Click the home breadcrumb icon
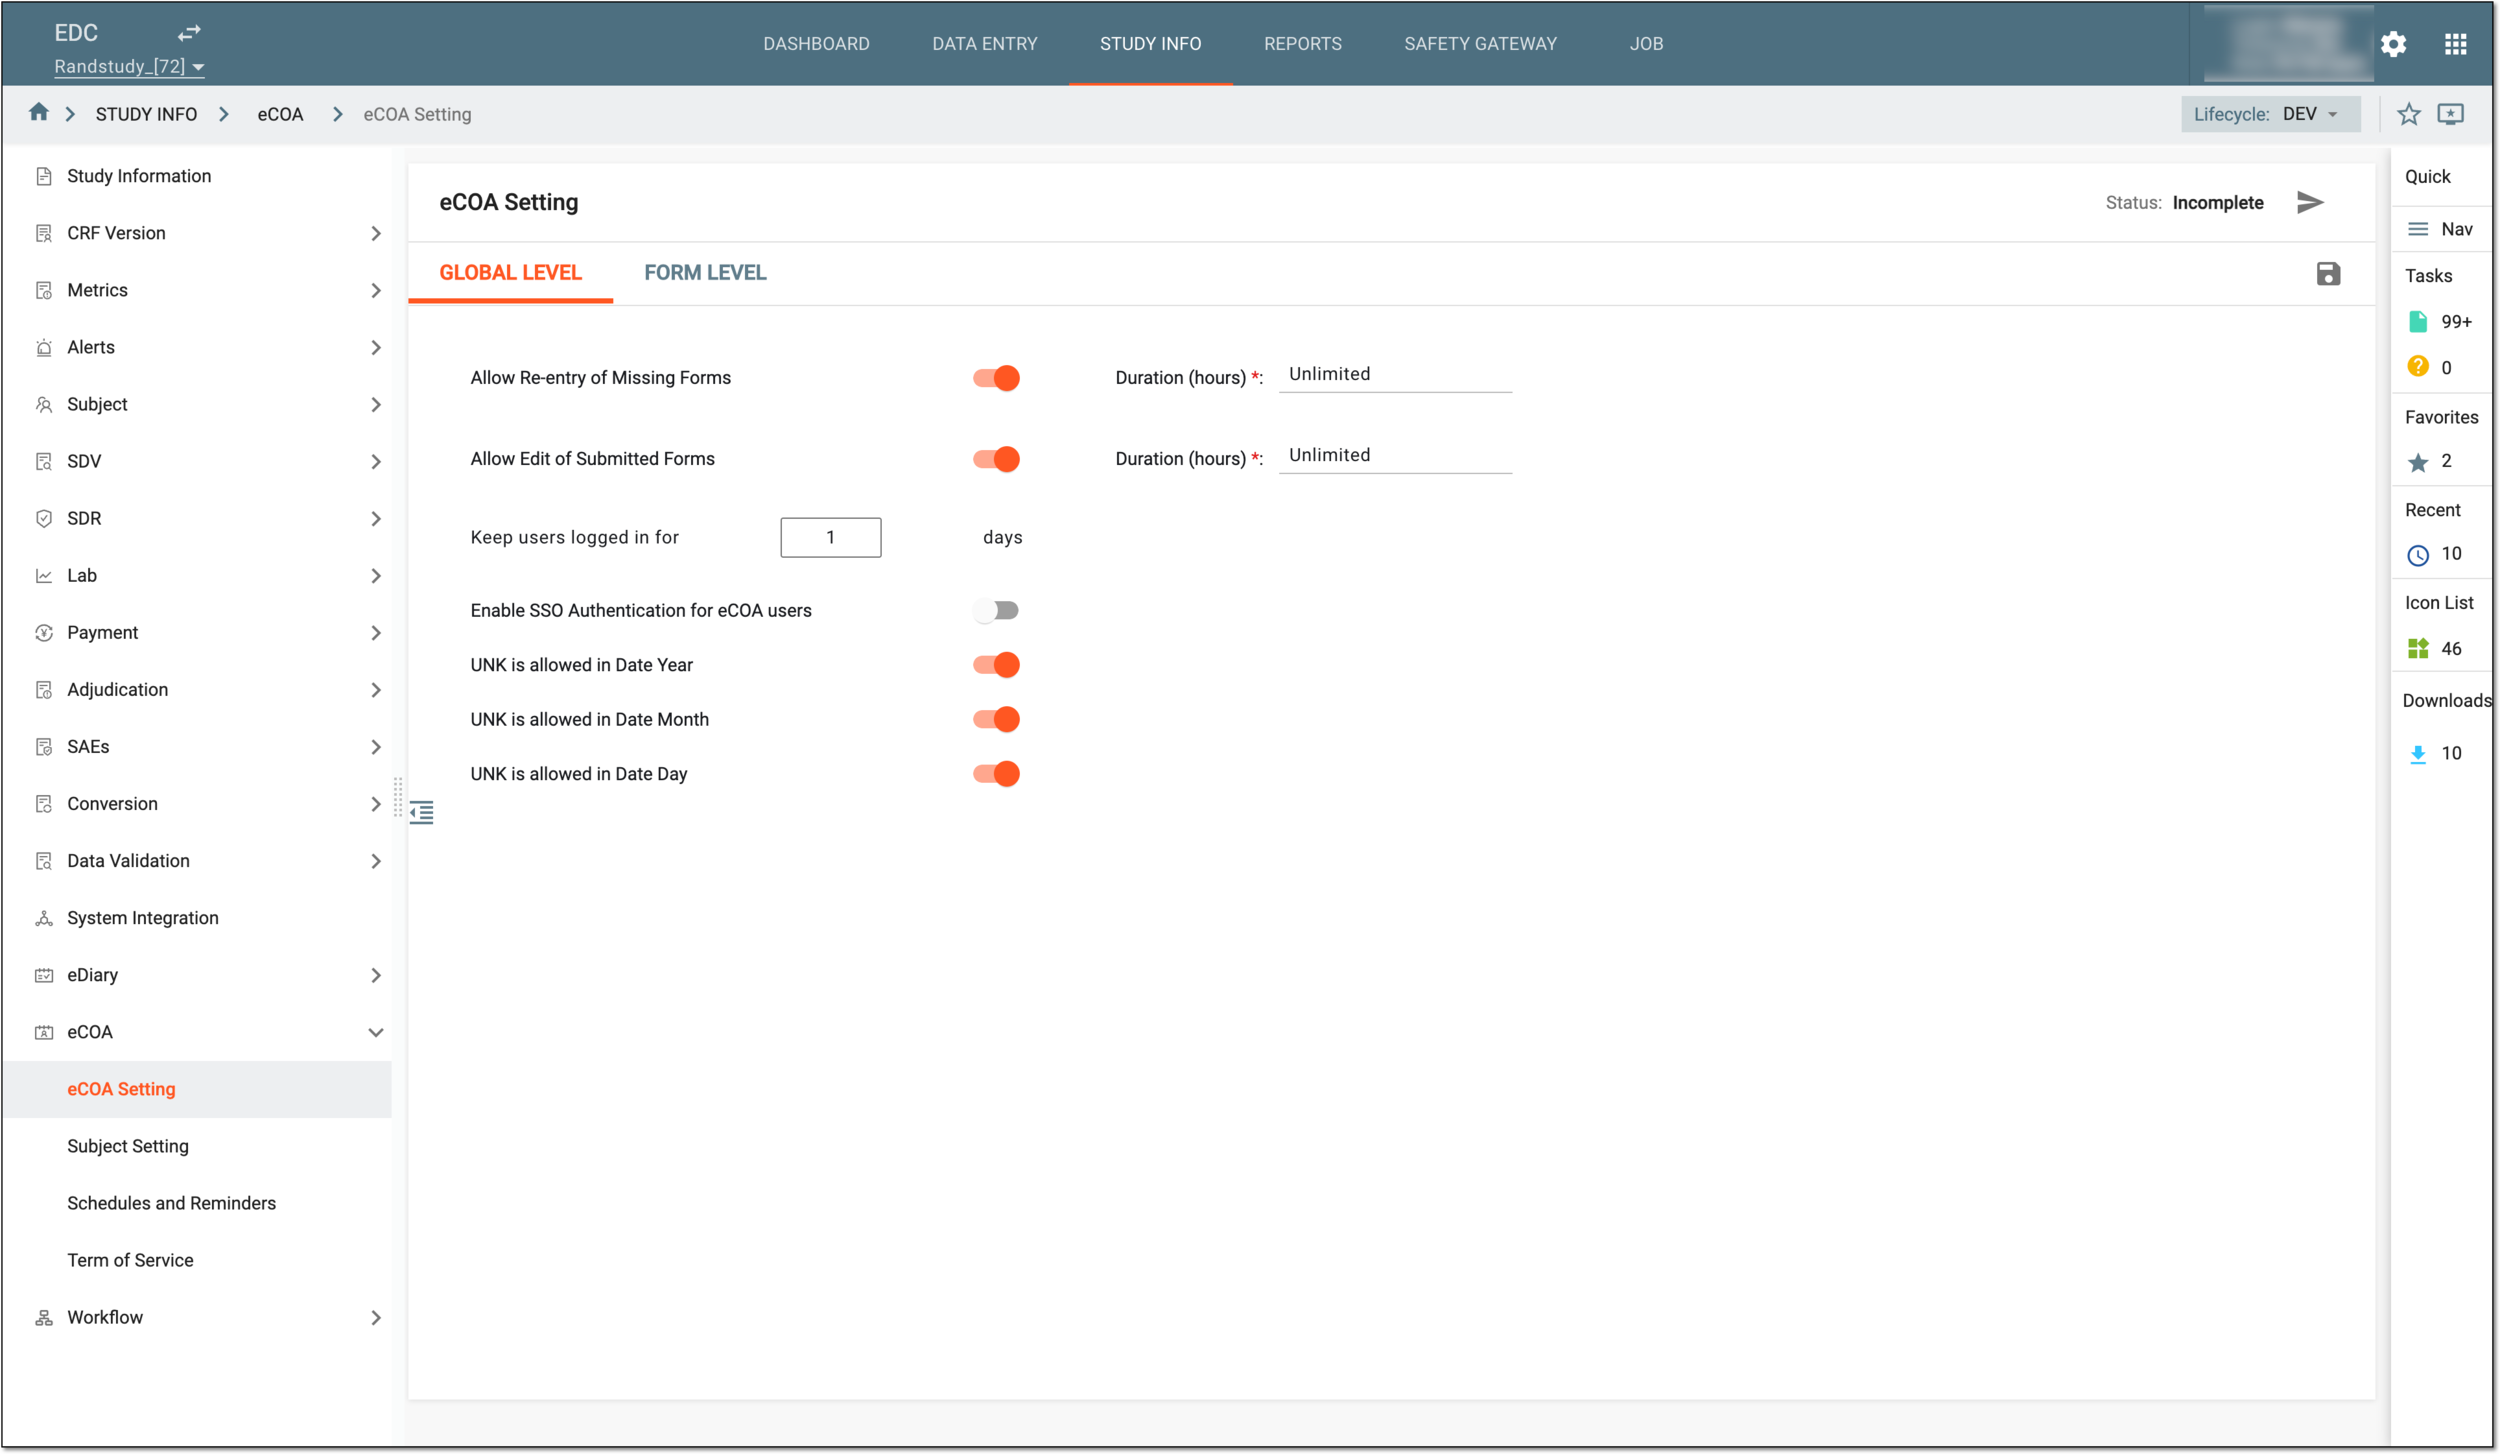This screenshot has width=2500, height=1454. (38, 112)
